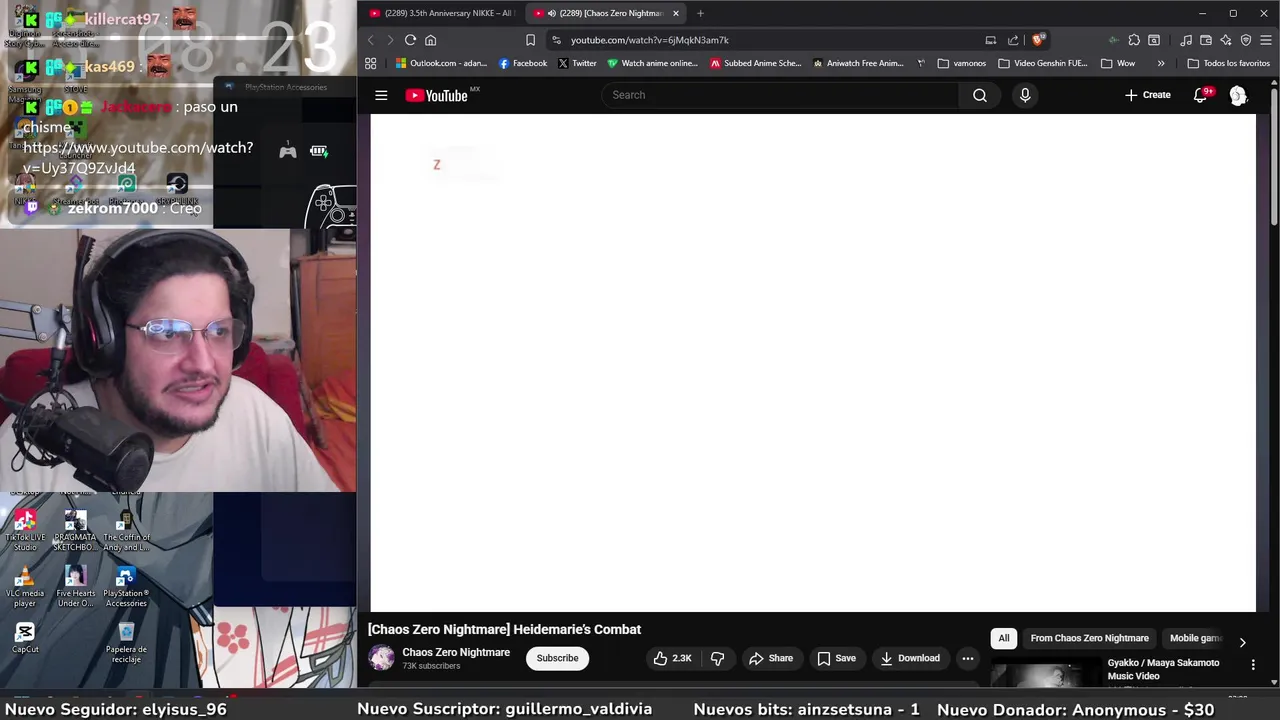Click the YouTube search input field

pos(780,95)
